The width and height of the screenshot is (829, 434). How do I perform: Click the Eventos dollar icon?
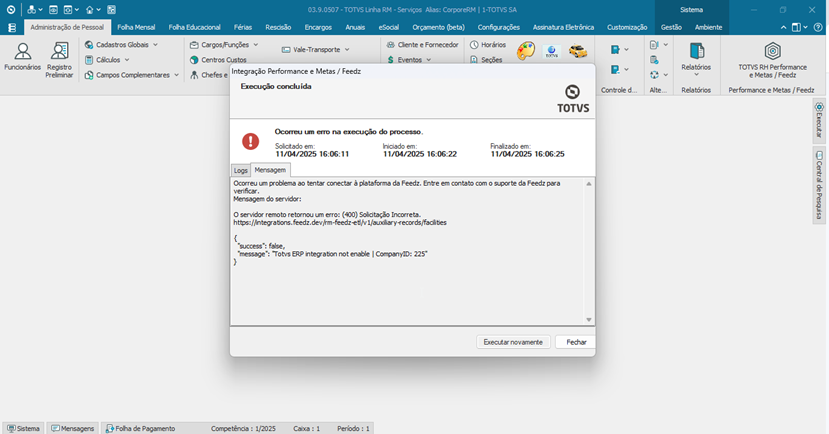click(x=391, y=60)
